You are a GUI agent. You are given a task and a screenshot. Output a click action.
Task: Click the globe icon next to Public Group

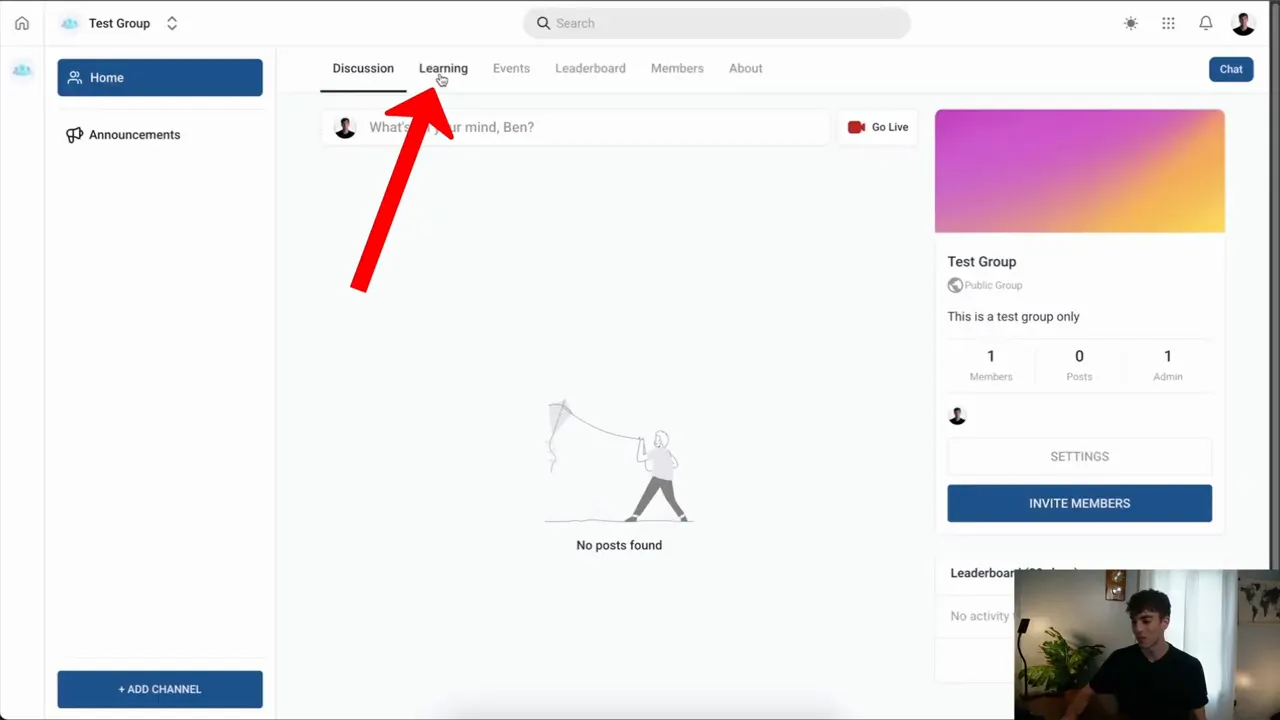[955, 285]
